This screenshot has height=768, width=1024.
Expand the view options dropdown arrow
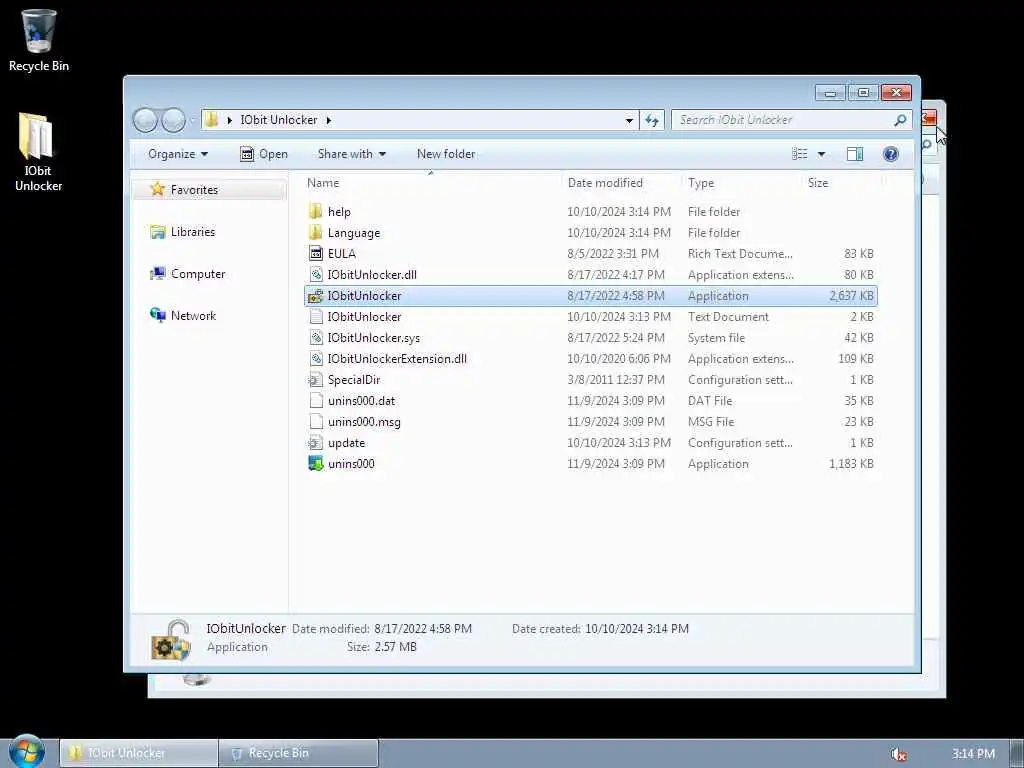(821, 154)
